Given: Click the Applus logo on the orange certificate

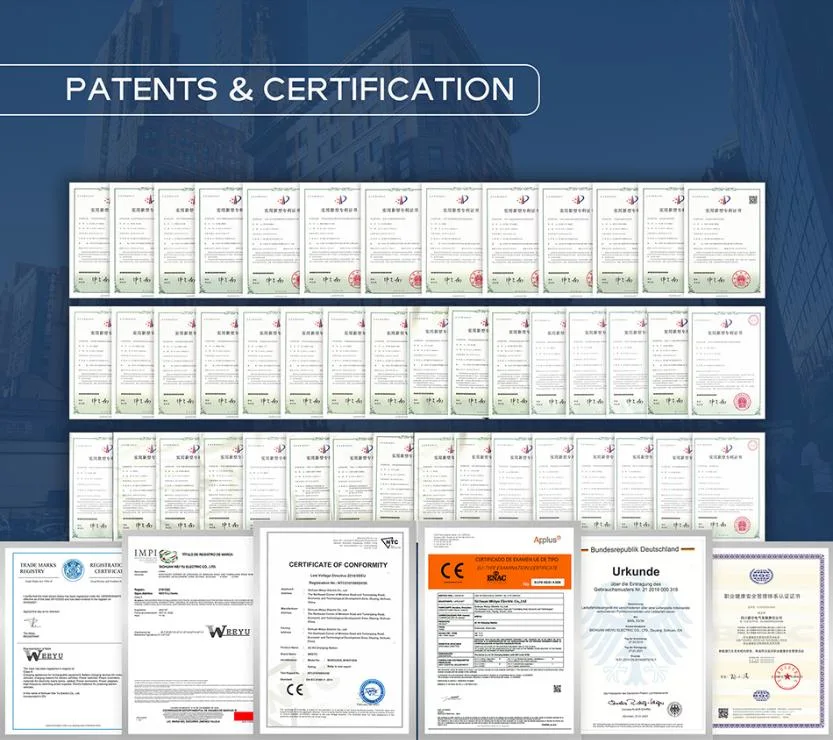Looking at the screenshot, I should pos(547,540).
